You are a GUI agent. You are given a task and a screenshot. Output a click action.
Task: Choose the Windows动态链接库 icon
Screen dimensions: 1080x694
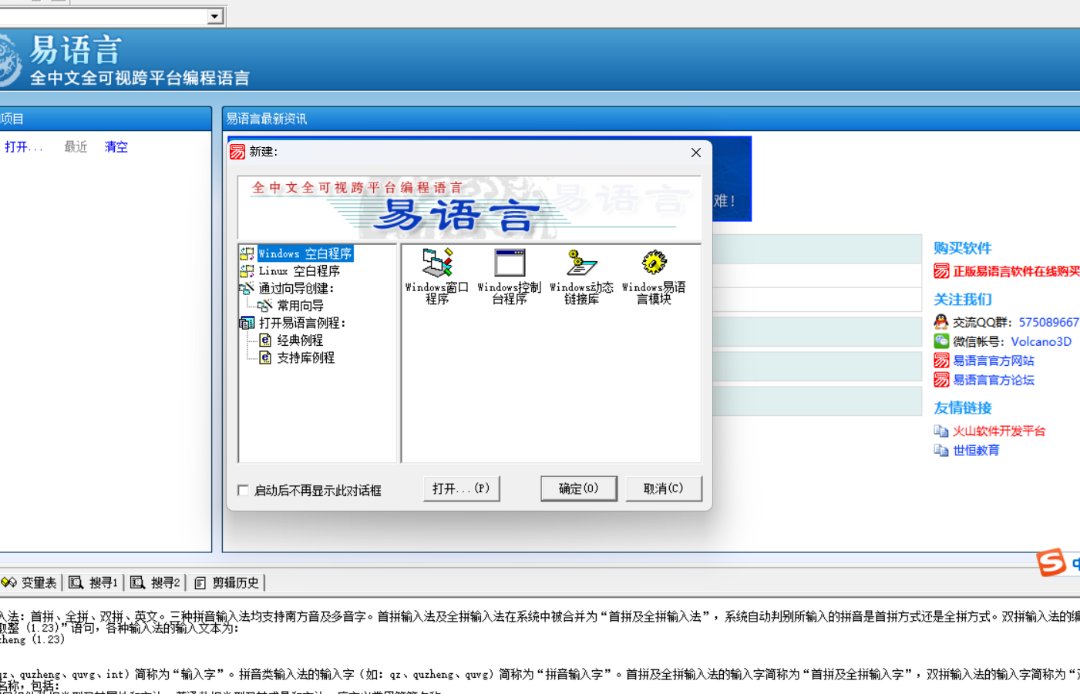click(x=581, y=263)
